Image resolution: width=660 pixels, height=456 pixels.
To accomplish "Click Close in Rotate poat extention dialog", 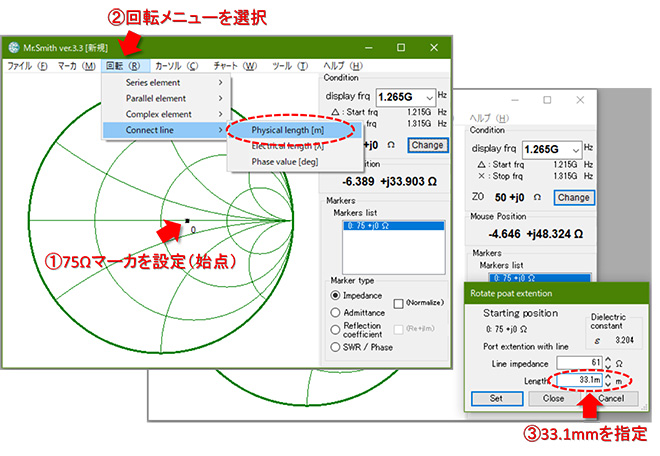I will [x=554, y=398].
